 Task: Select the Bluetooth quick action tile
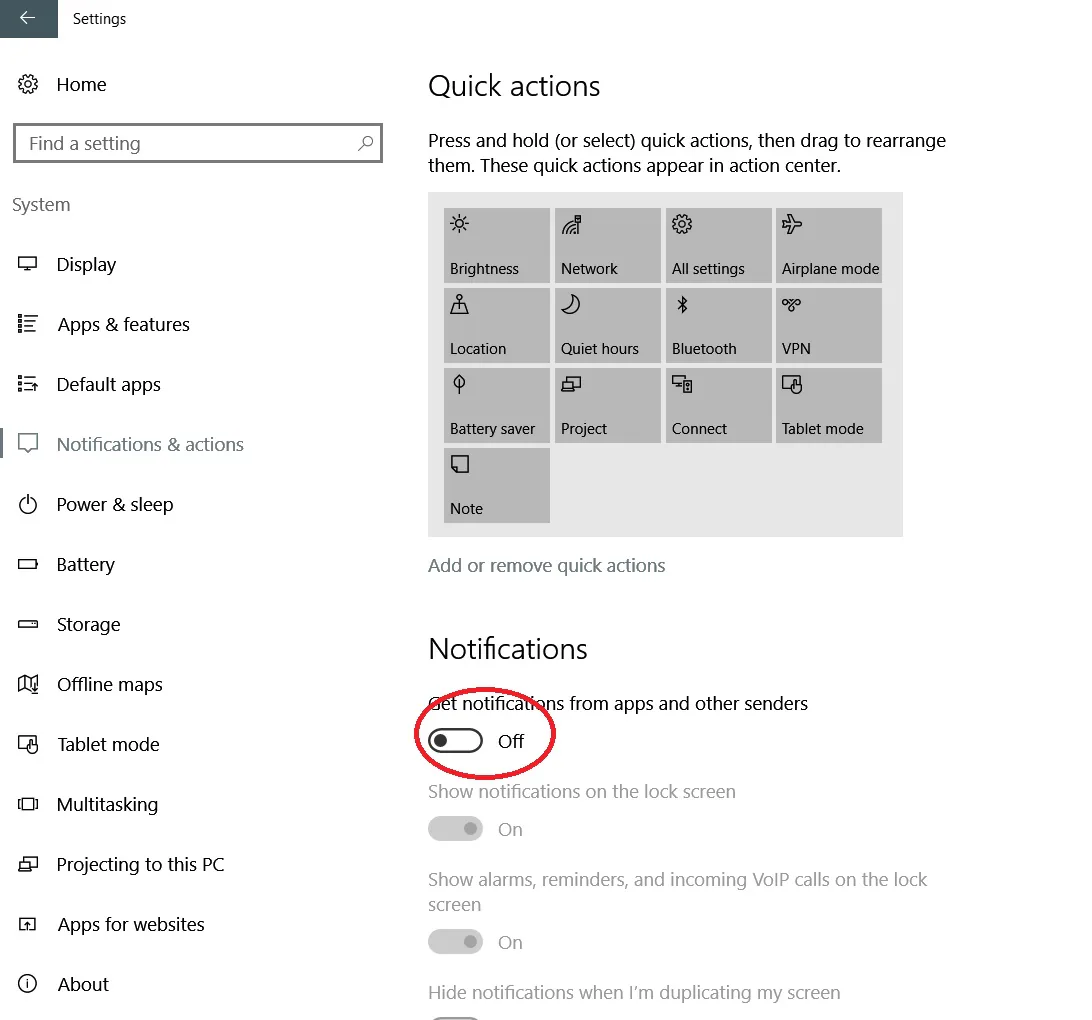pos(718,325)
